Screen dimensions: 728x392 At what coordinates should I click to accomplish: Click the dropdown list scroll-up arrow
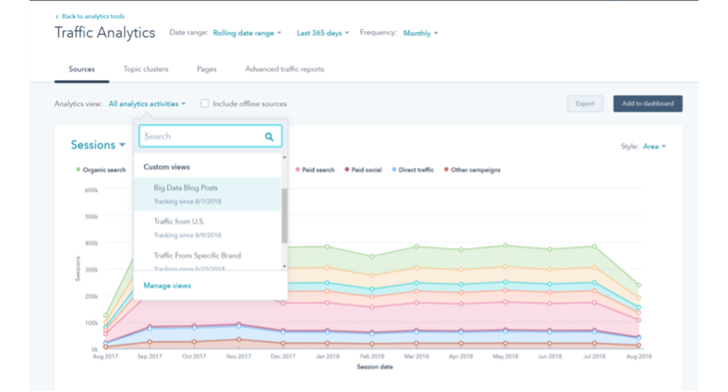coord(284,158)
